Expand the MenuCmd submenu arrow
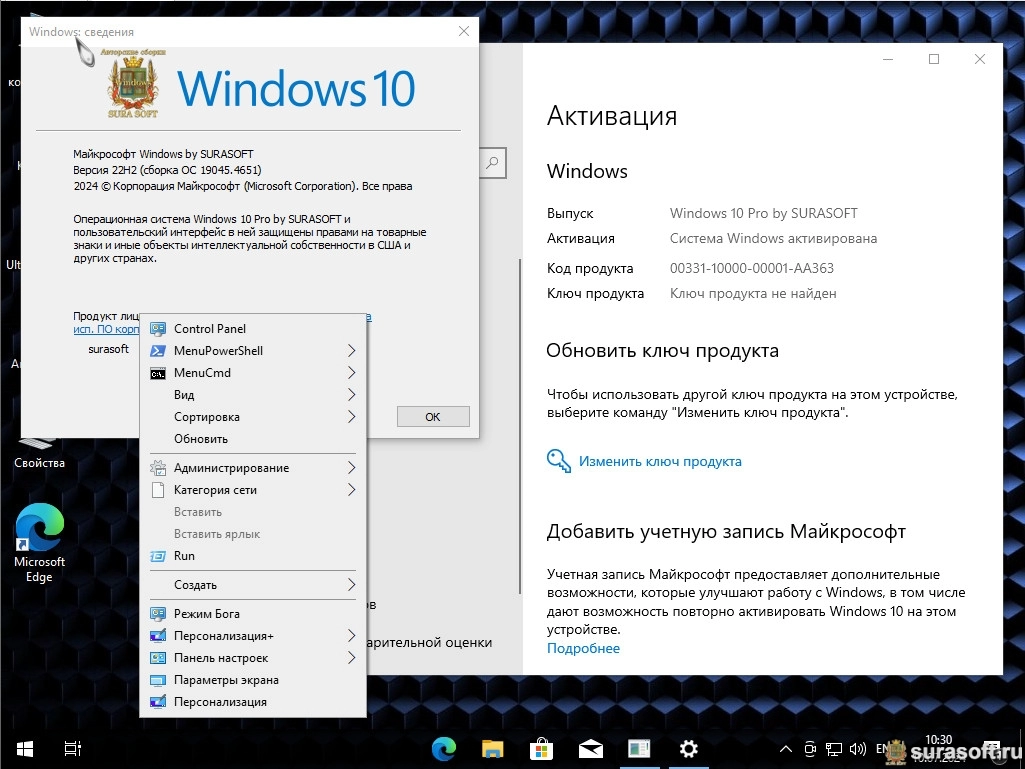 coord(352,373)
